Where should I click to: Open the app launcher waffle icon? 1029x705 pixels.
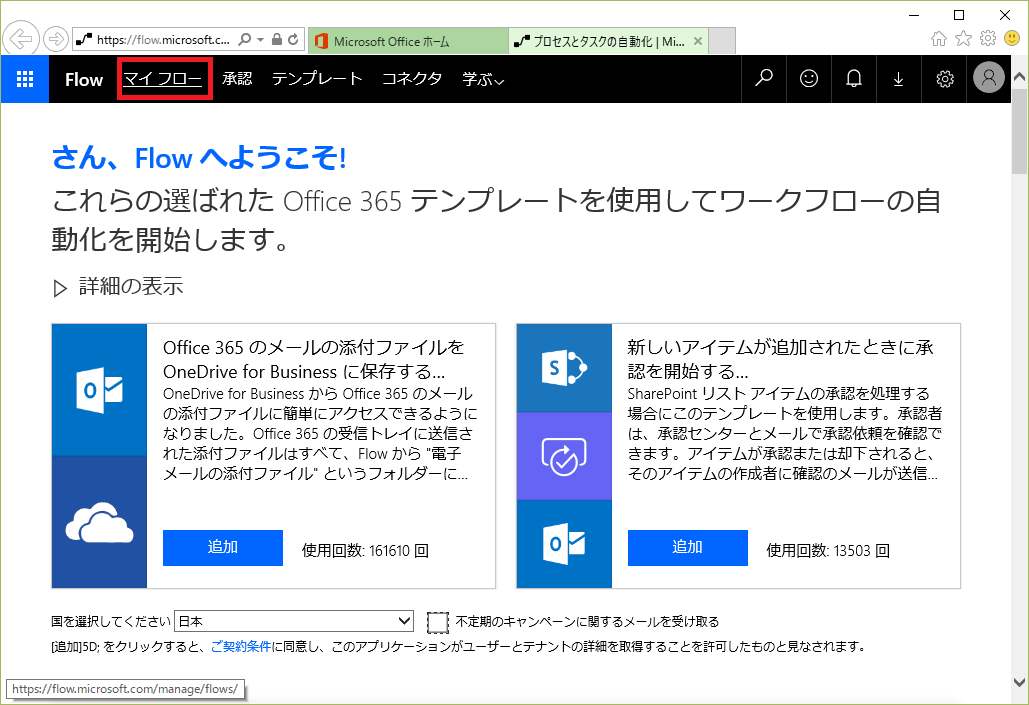point(25,79)
